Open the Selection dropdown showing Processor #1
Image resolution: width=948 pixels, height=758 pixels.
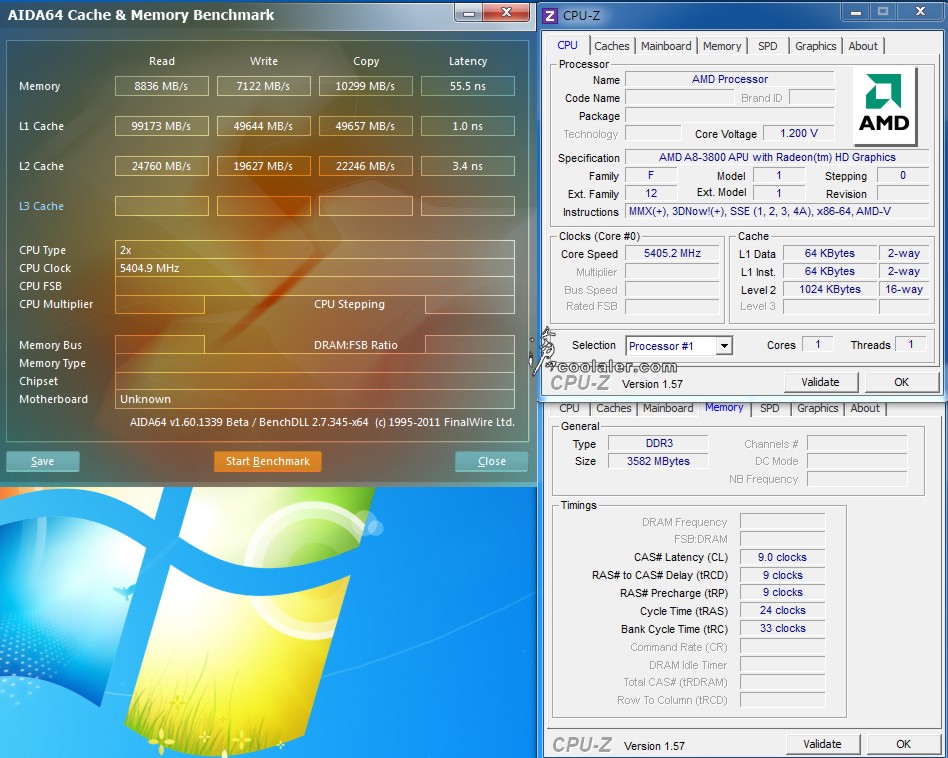tap(680, 346)
